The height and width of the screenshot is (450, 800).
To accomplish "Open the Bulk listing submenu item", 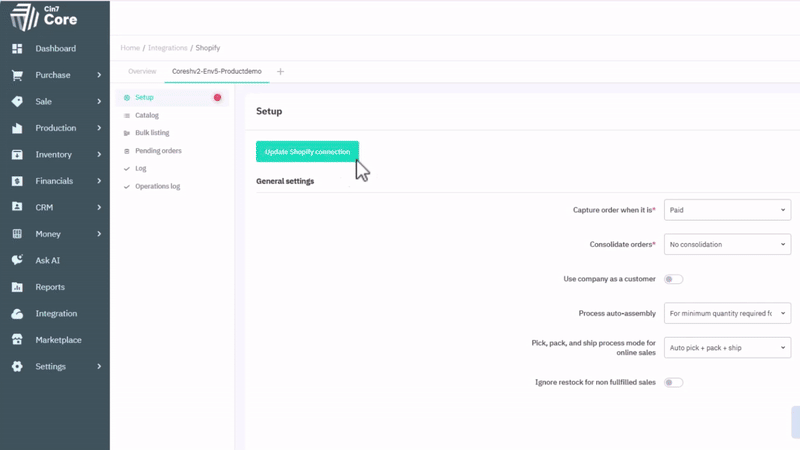I will [152, 133].
